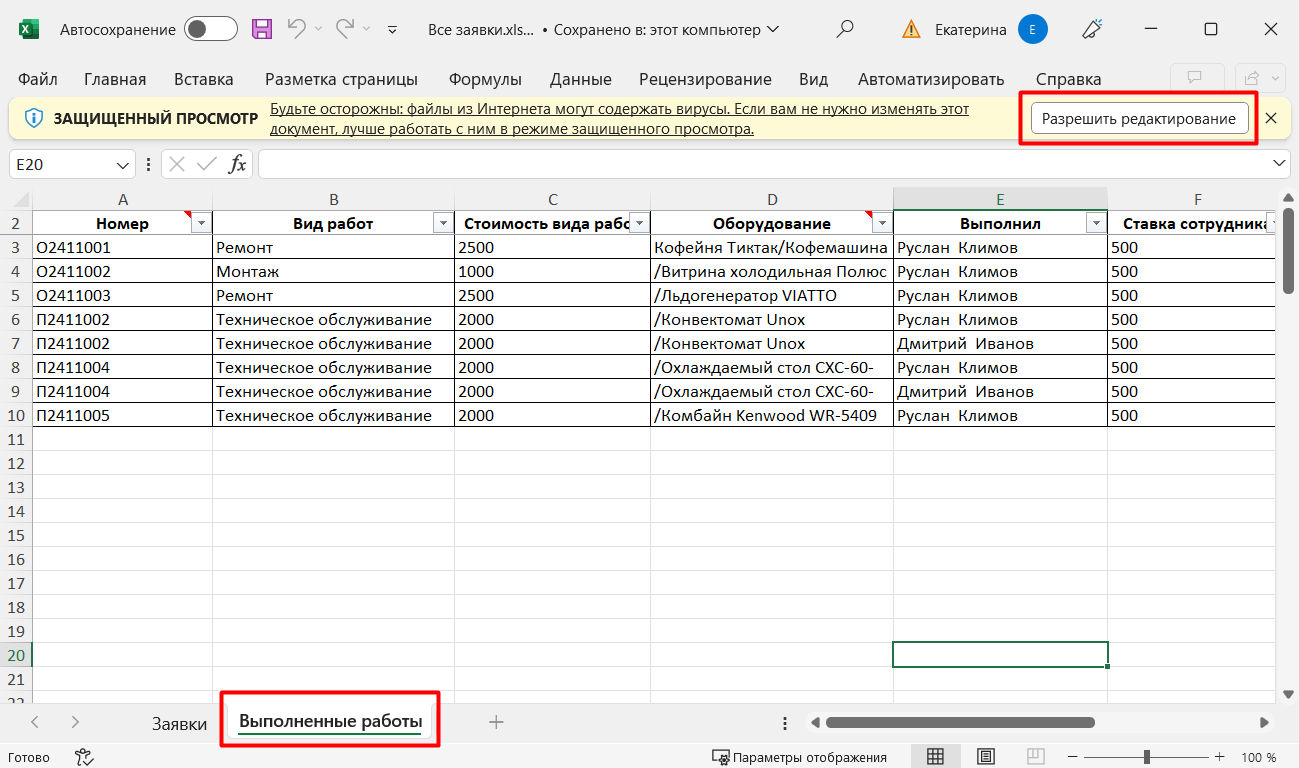Open filter dropdown for Выполнил column

pyautogui.click(x=1096, y=224)
